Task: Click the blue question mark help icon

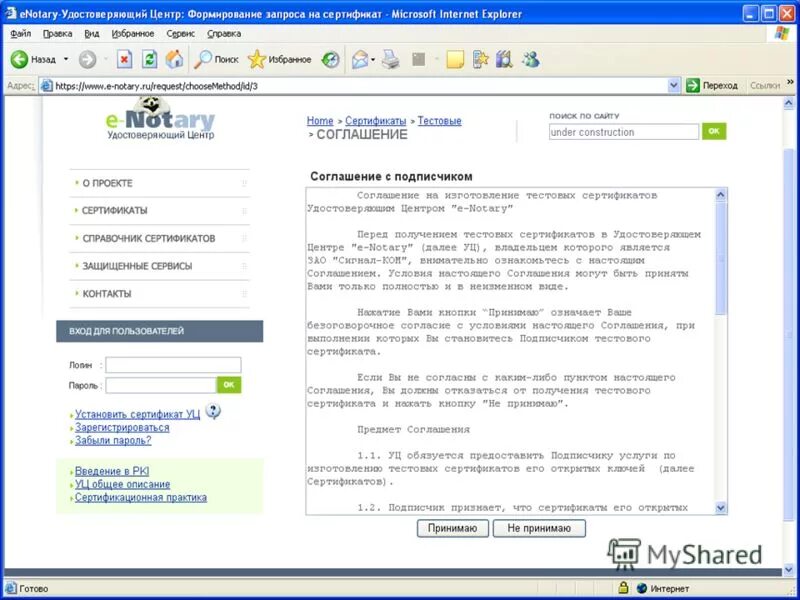Action: 213,411
